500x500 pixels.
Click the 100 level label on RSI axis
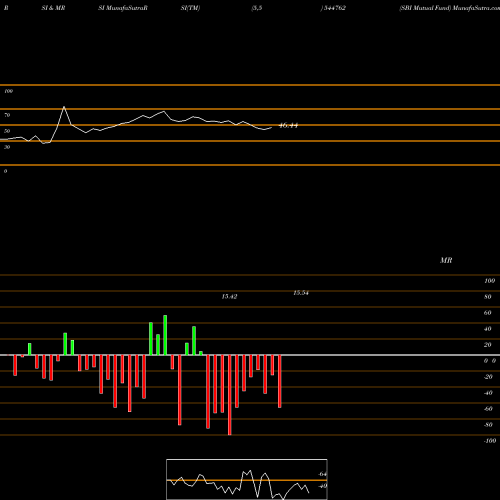tap(8, 91)
